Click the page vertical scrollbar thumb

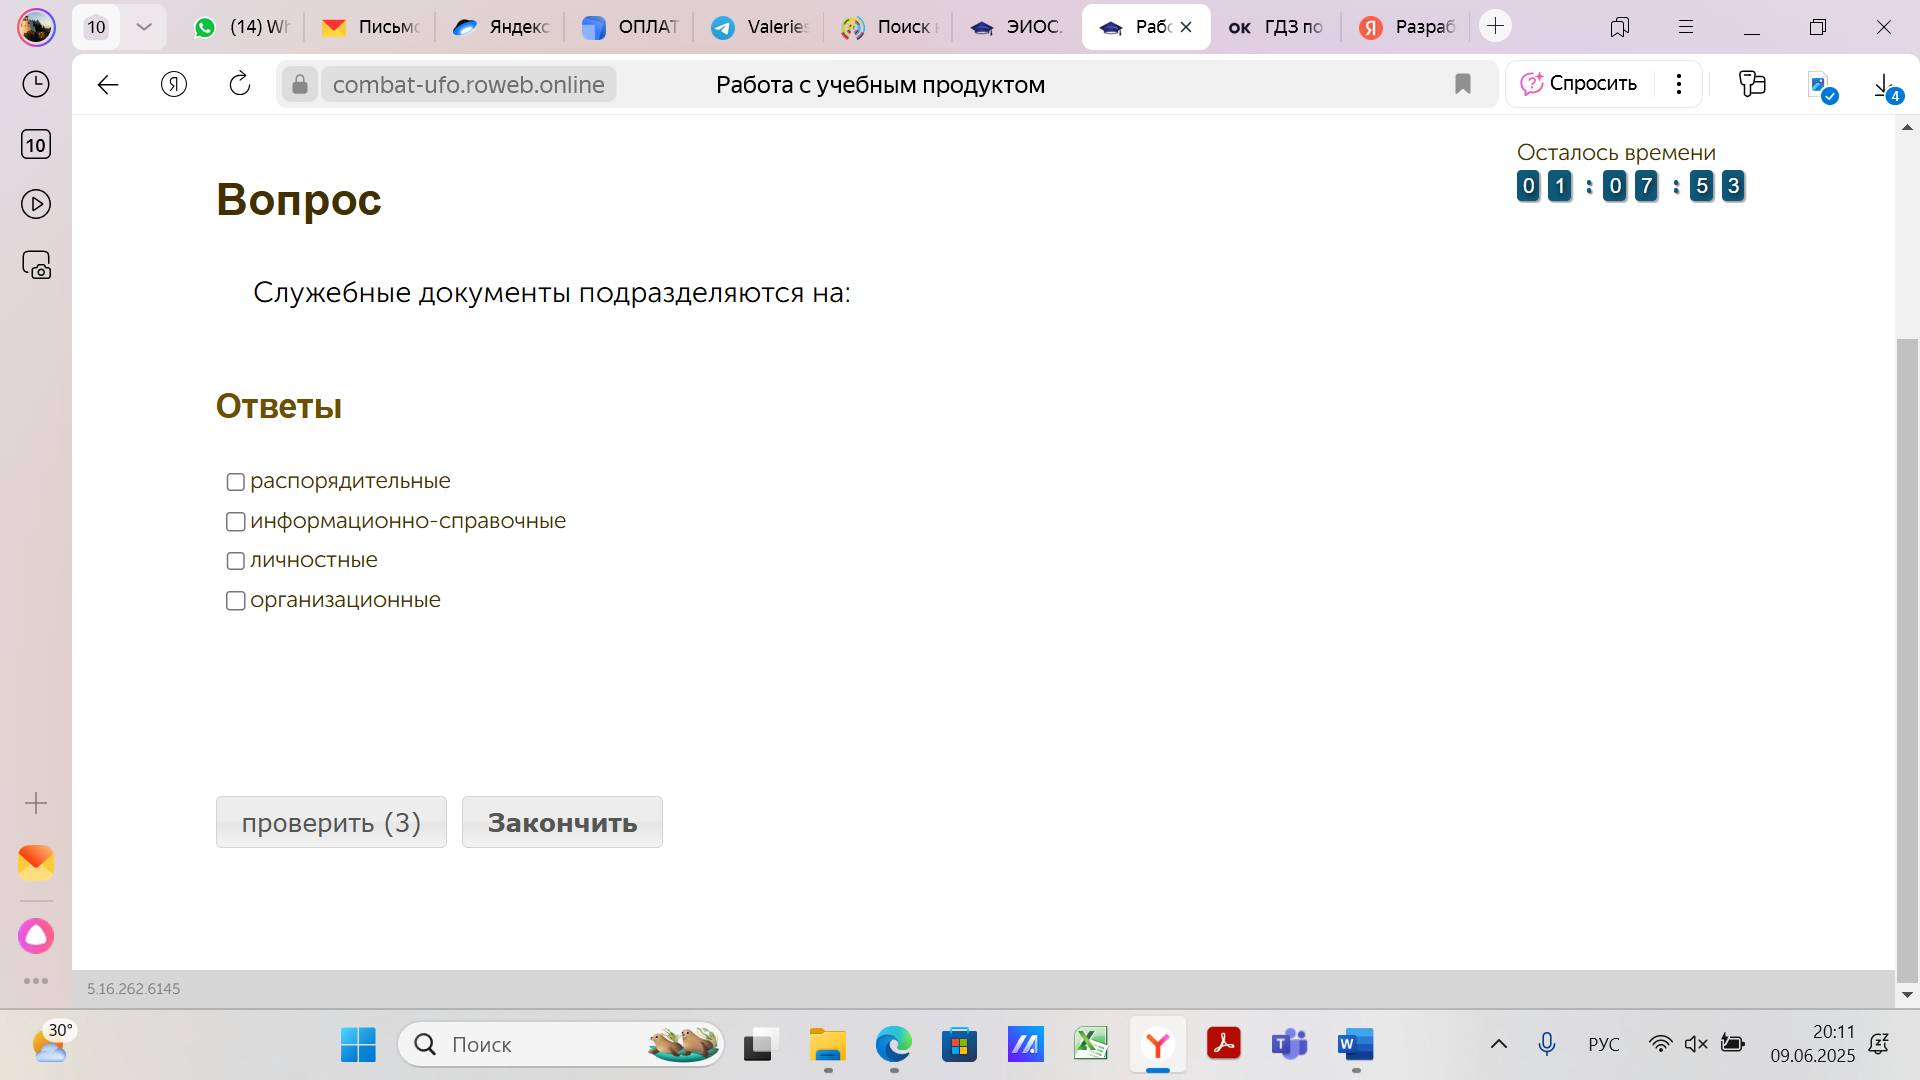(x=1907, y=660)
